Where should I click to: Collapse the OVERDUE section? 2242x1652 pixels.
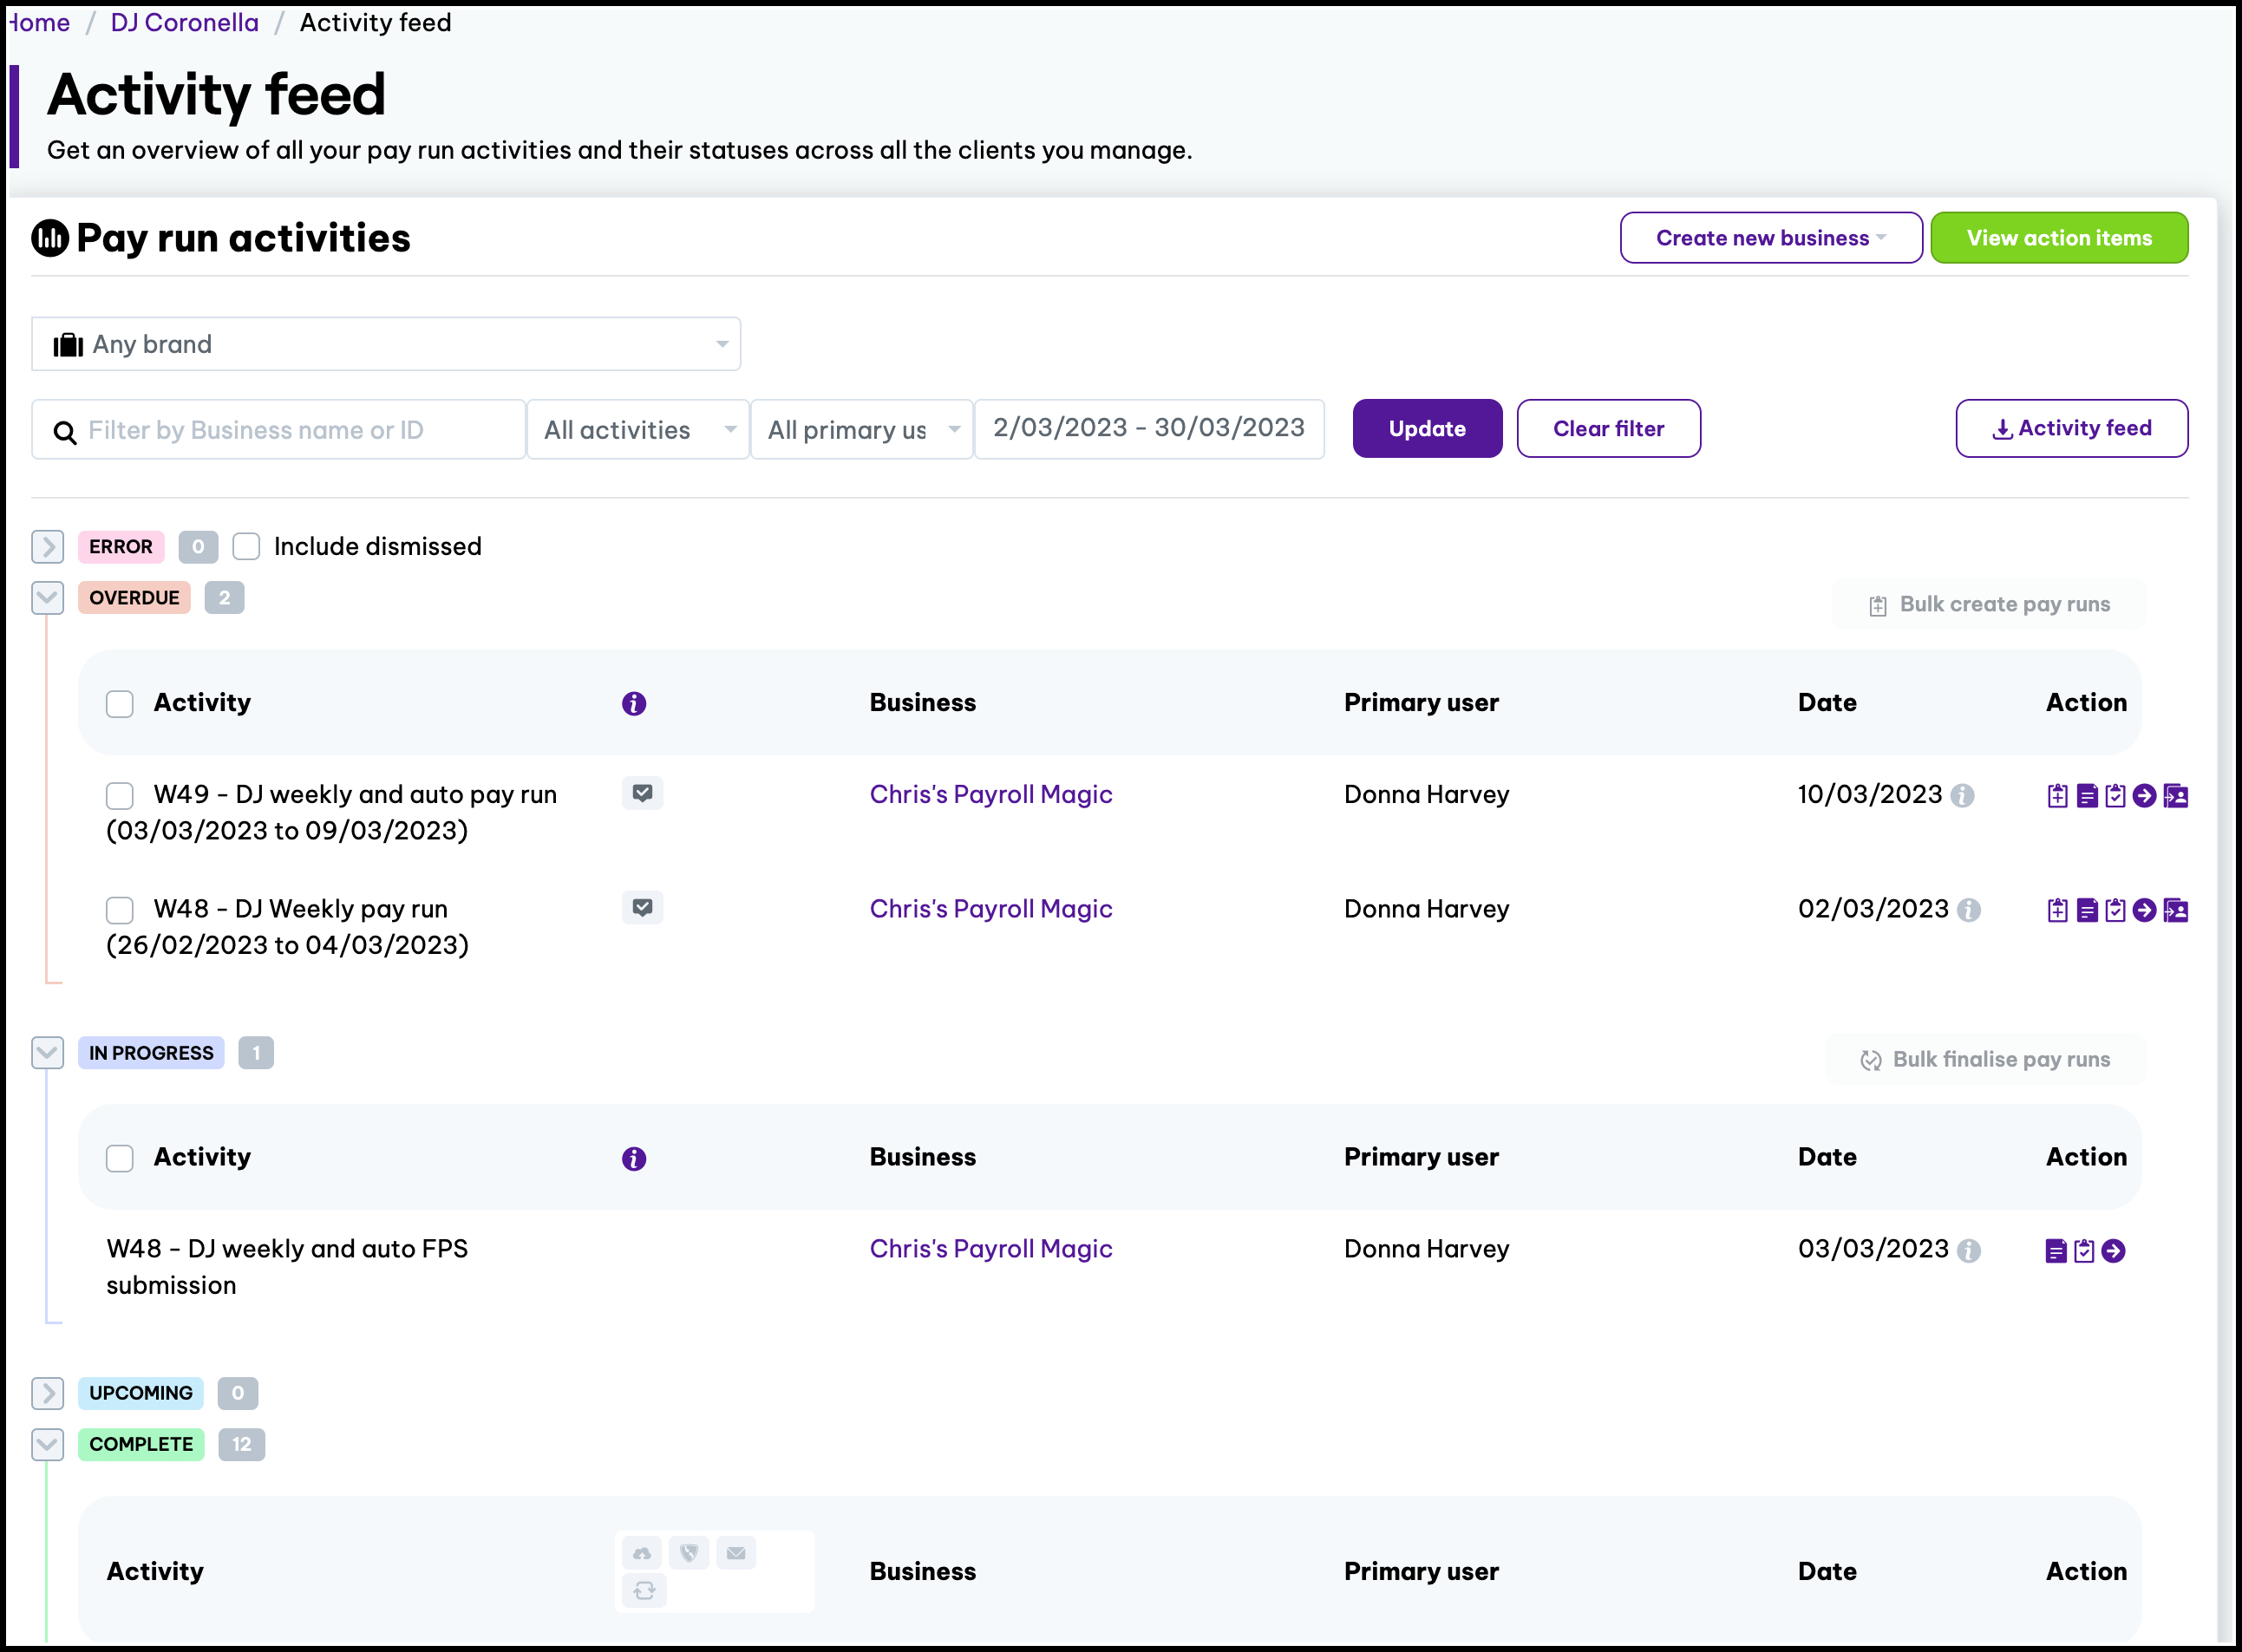click(47, 598)
